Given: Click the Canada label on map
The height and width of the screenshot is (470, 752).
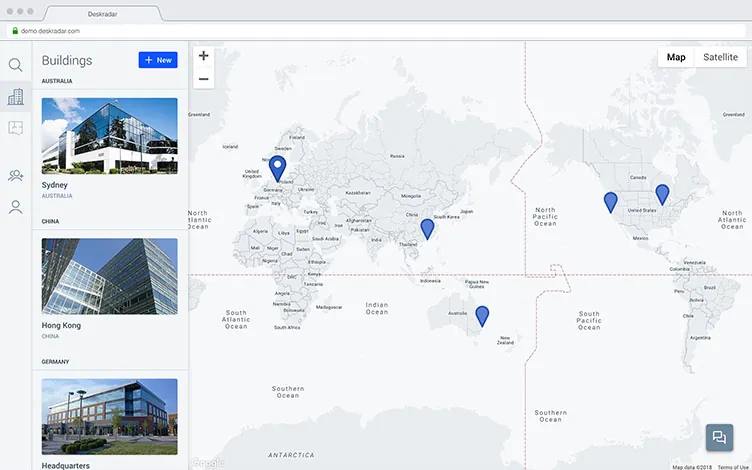Looking at the screenshot, I should 638,177.
